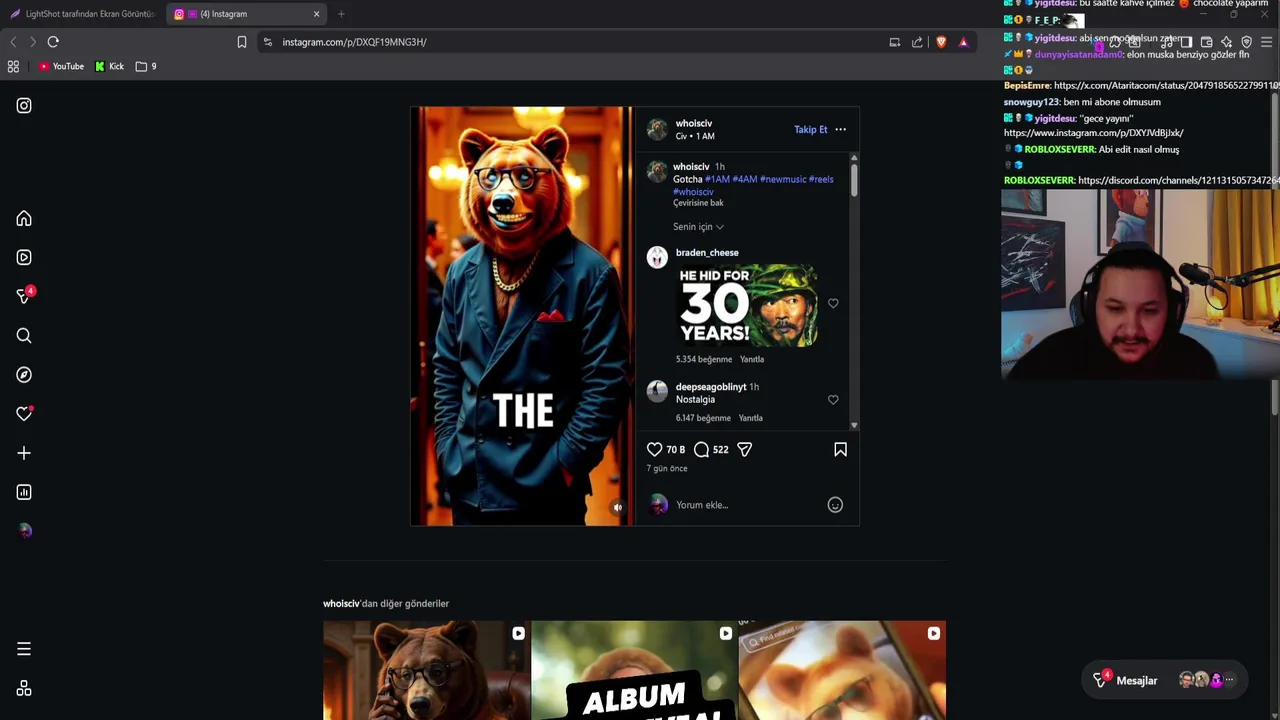The height and width of the screenshot is (720, 1280).
Task: Open 'ALBUM' reel thumbnail
Action: [634, 670]
